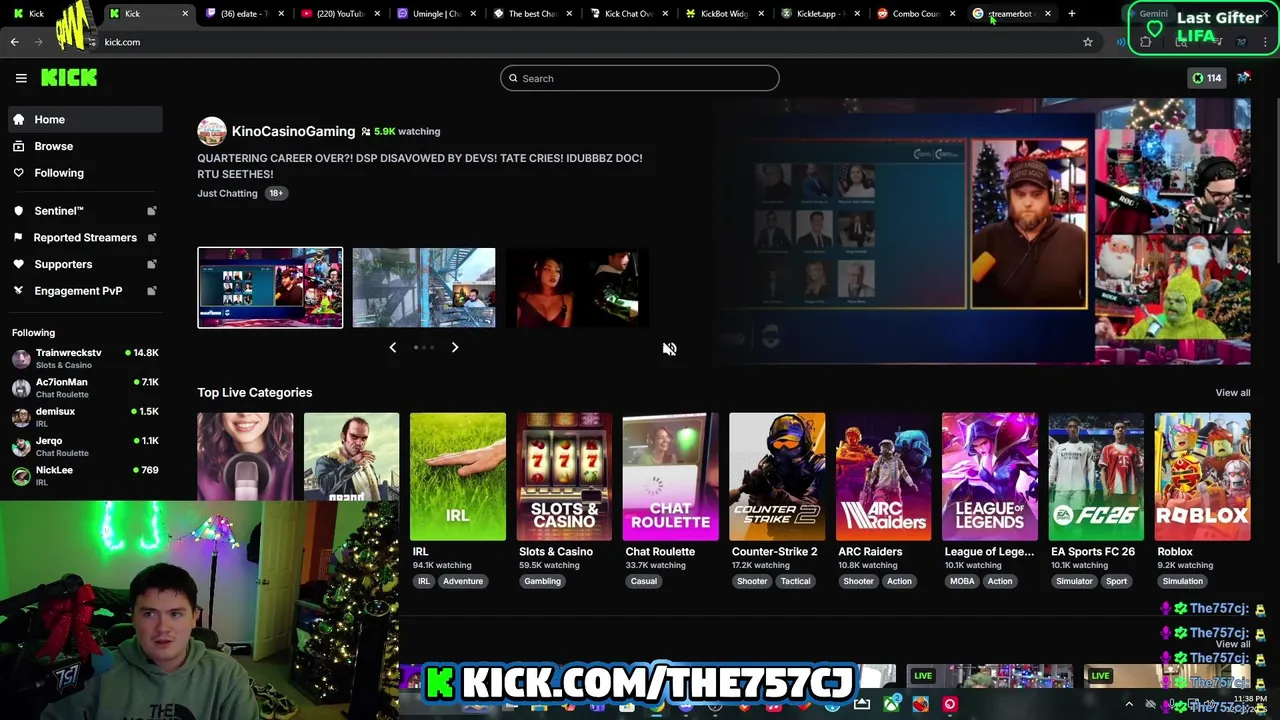Open Reported Streamers in sidebar
Image resolution: width=1280 pixels, height=720 pixels.
point(86,237)
